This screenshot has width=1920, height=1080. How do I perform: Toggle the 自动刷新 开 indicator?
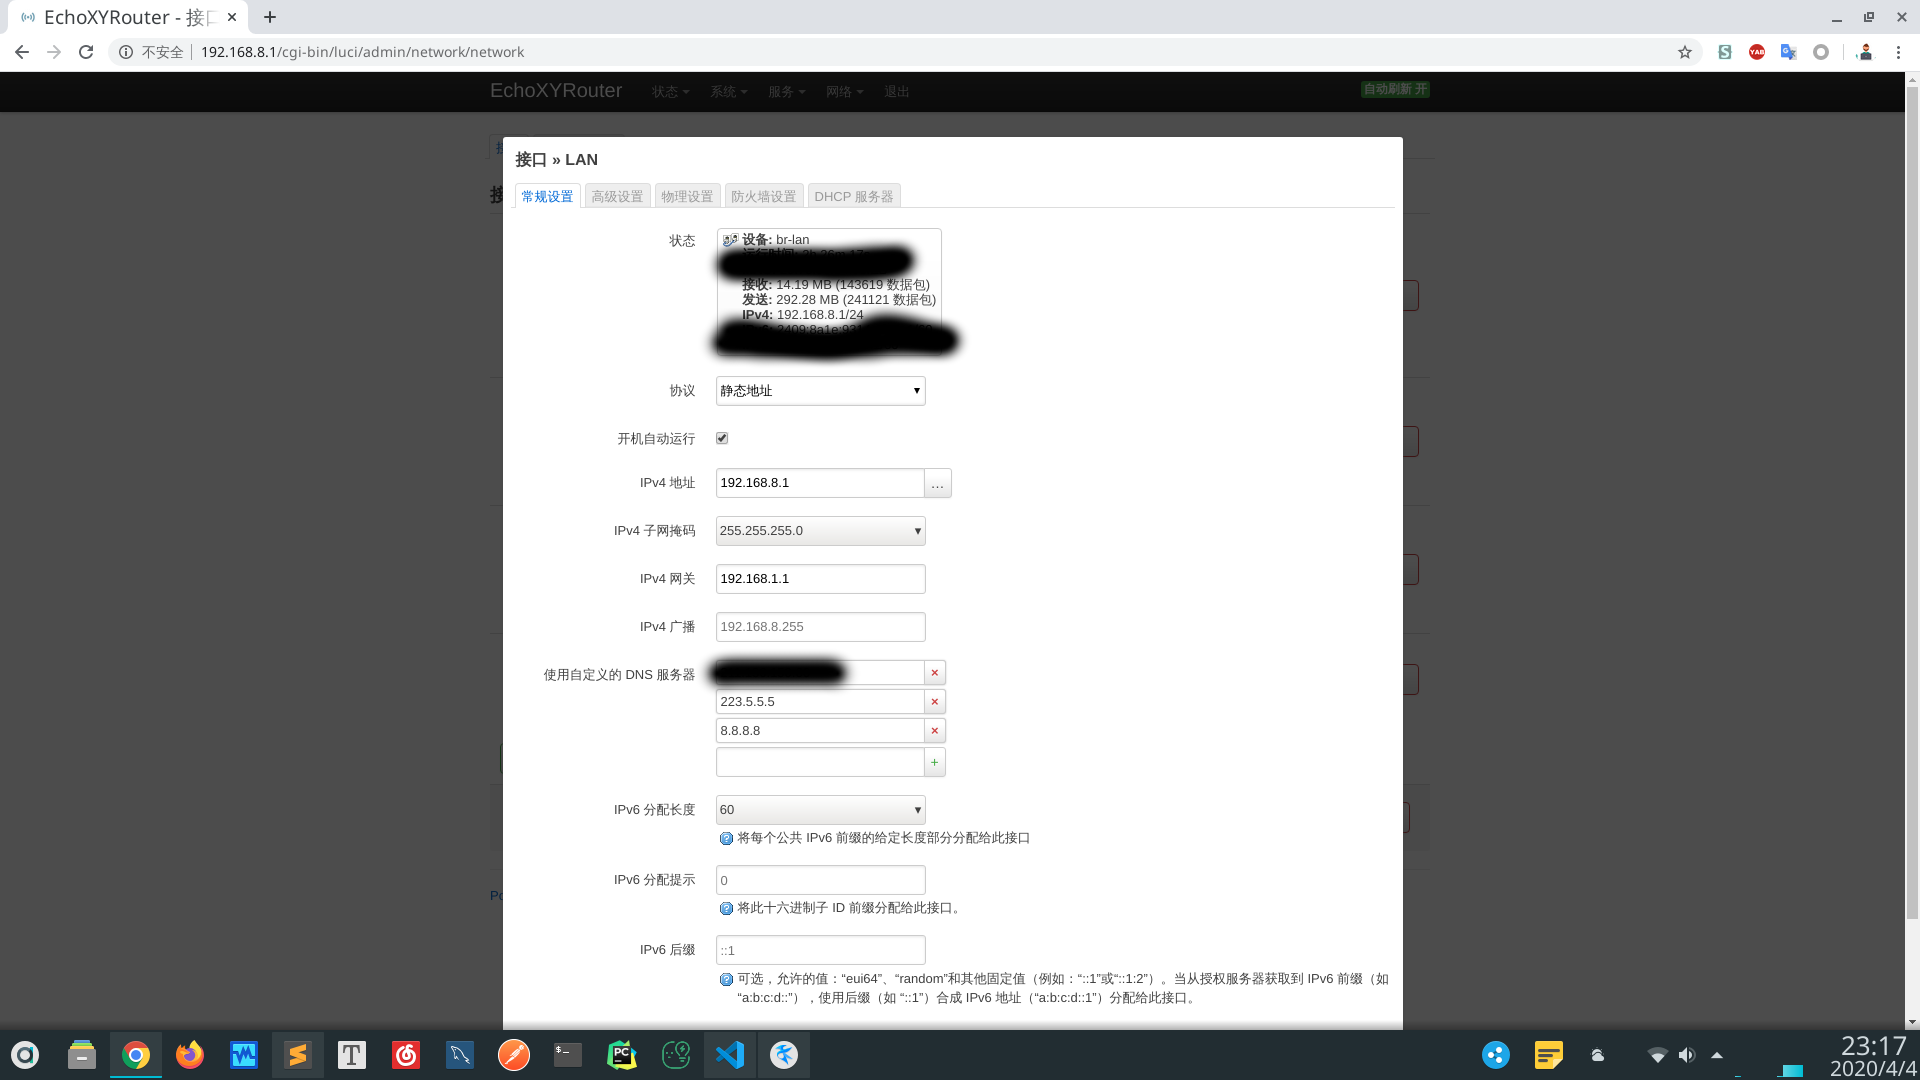point(1395,90)
